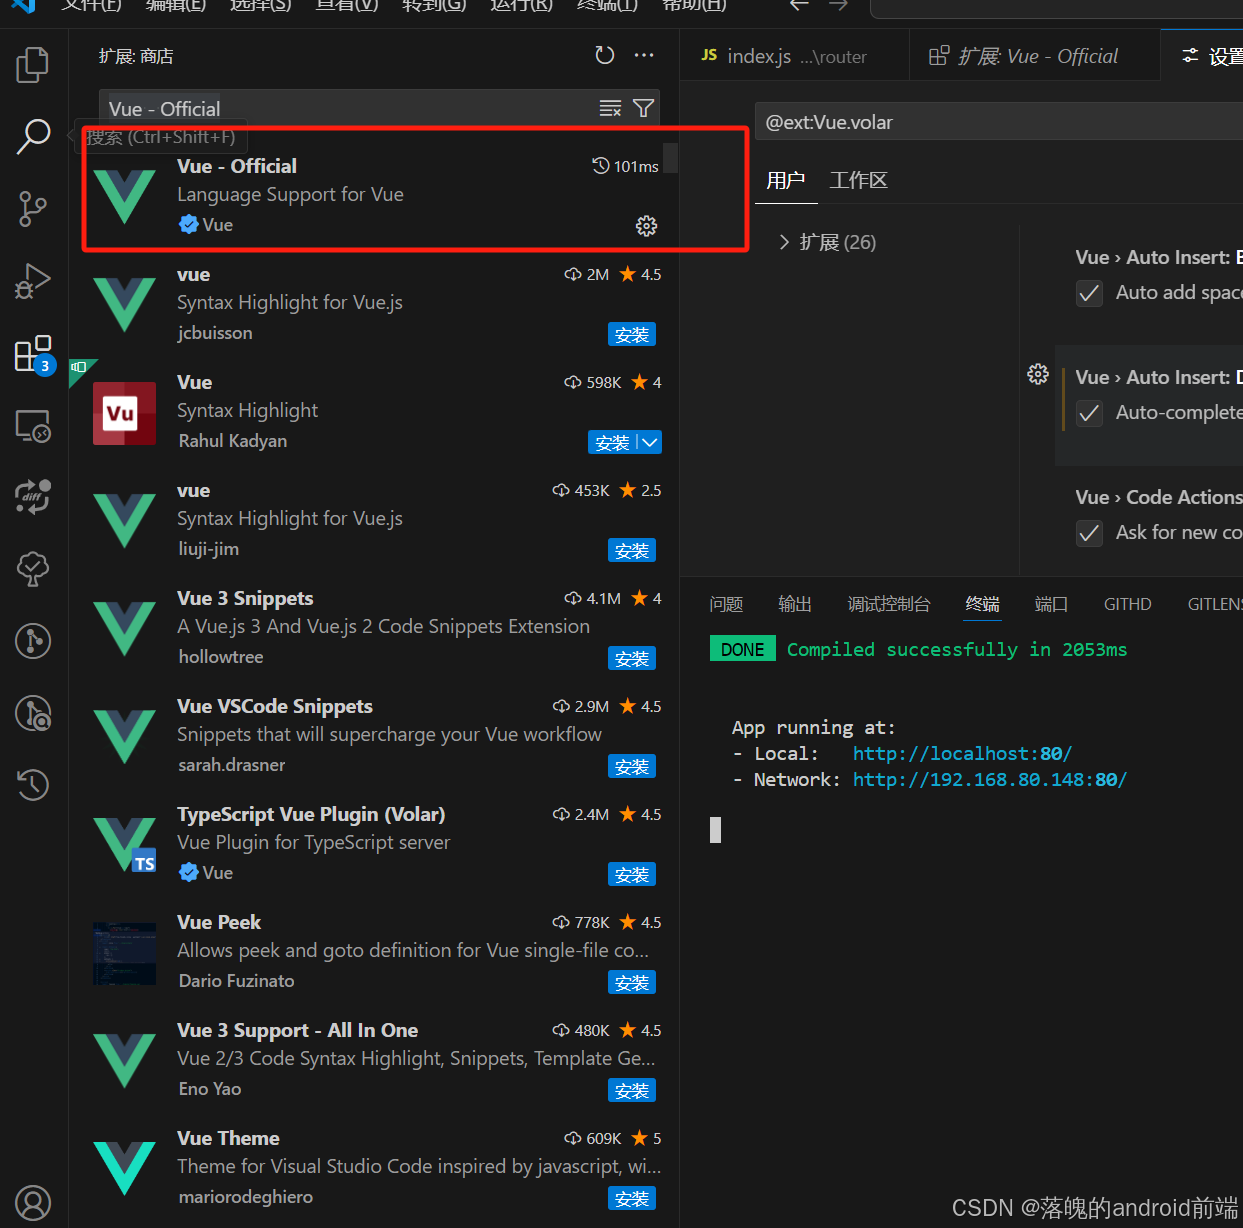Select Rahul Kadyan's Vue extension red logo

[x=124, y=413]
